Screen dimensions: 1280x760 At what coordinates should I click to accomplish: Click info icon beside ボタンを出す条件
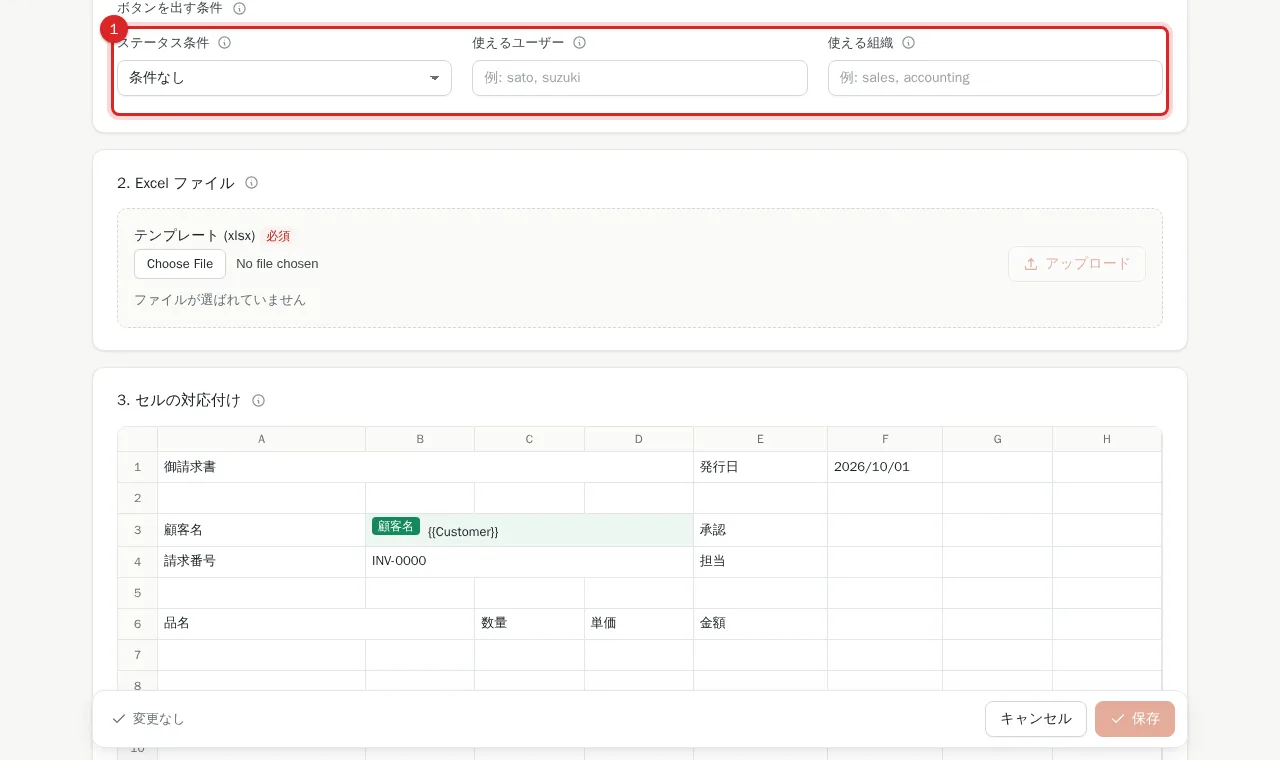(x=239, y=8)
